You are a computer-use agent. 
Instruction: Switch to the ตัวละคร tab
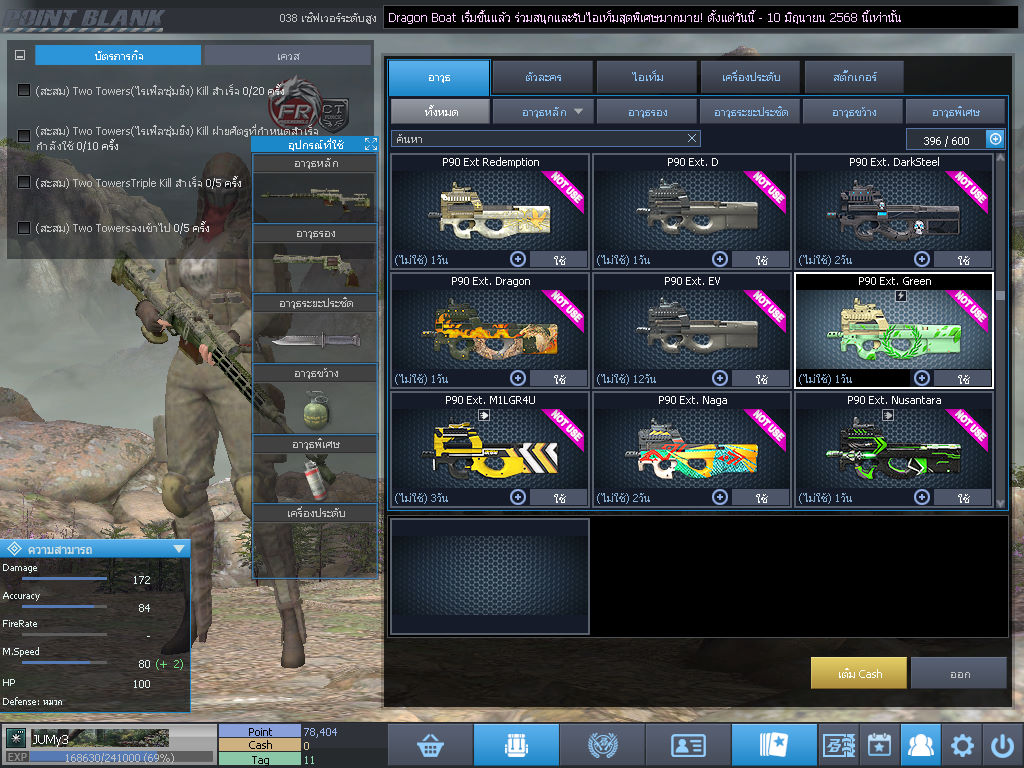[x=543, y=77]
